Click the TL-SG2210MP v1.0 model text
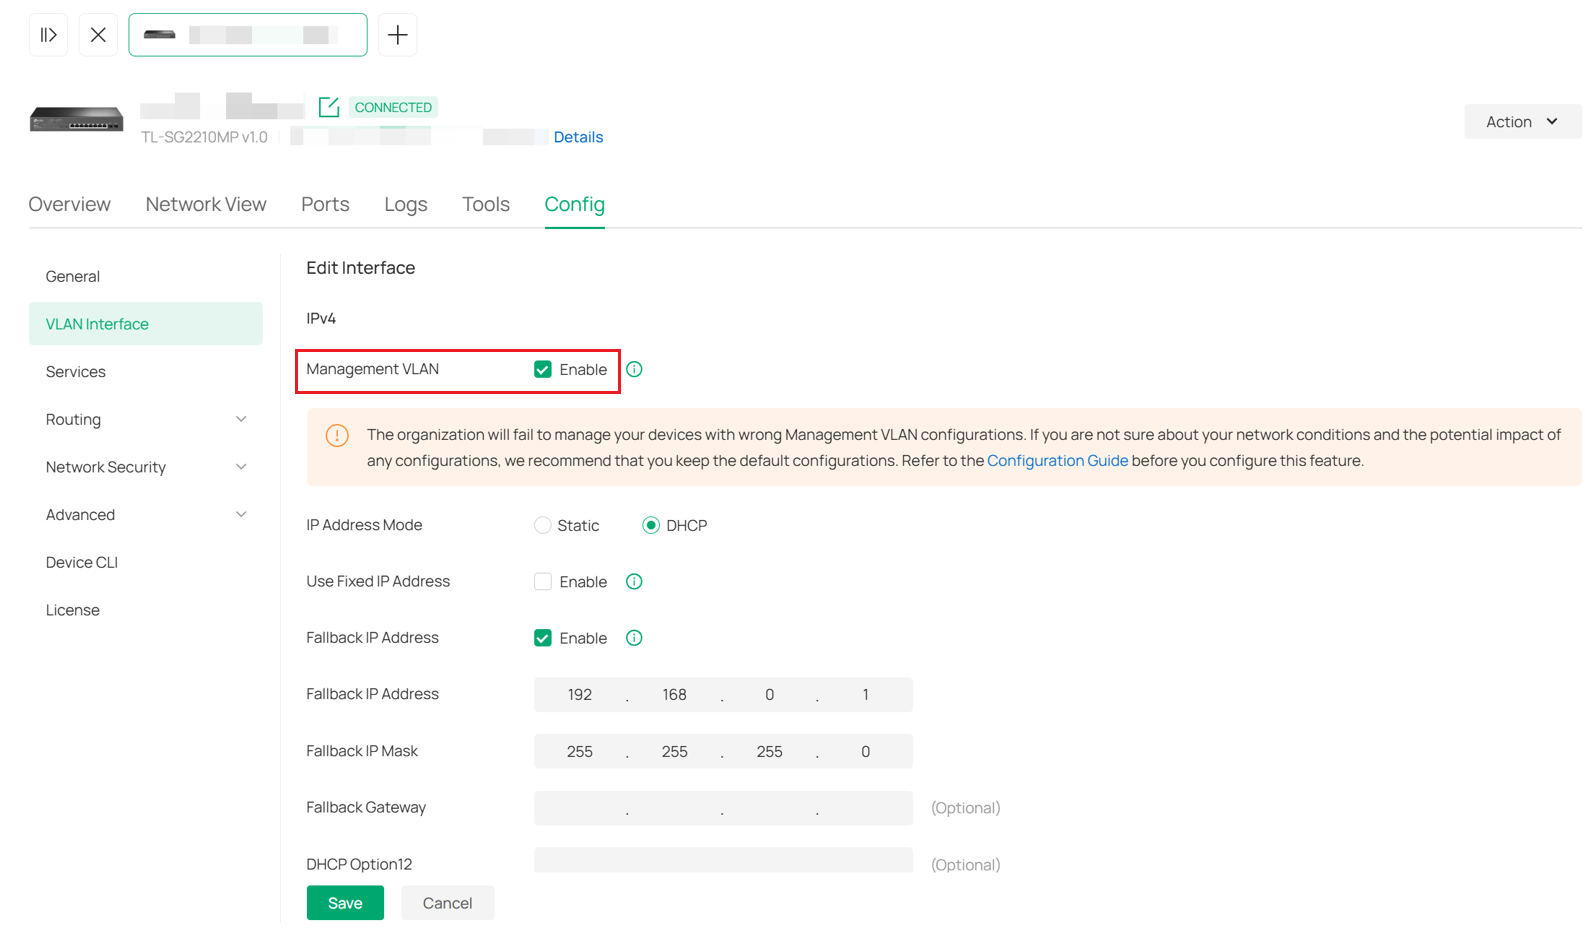Image resolution: width=1594 pixels, height=931 pixels. [204, 137]
